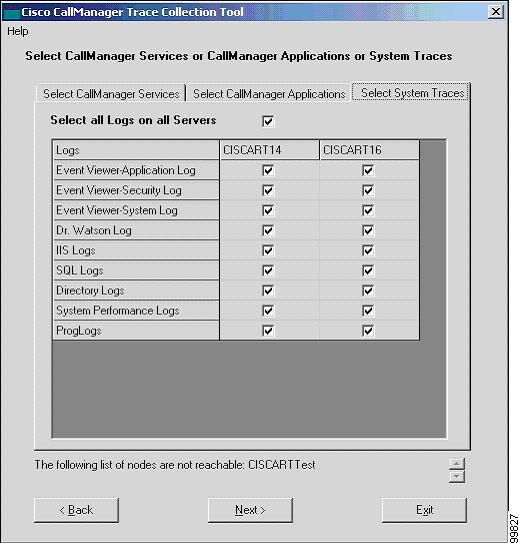Viewport: 520px width, 543px height.
Task: Disable IIS Logs for CISCART14
Action: pyautogui.click(x=268, y=250)
